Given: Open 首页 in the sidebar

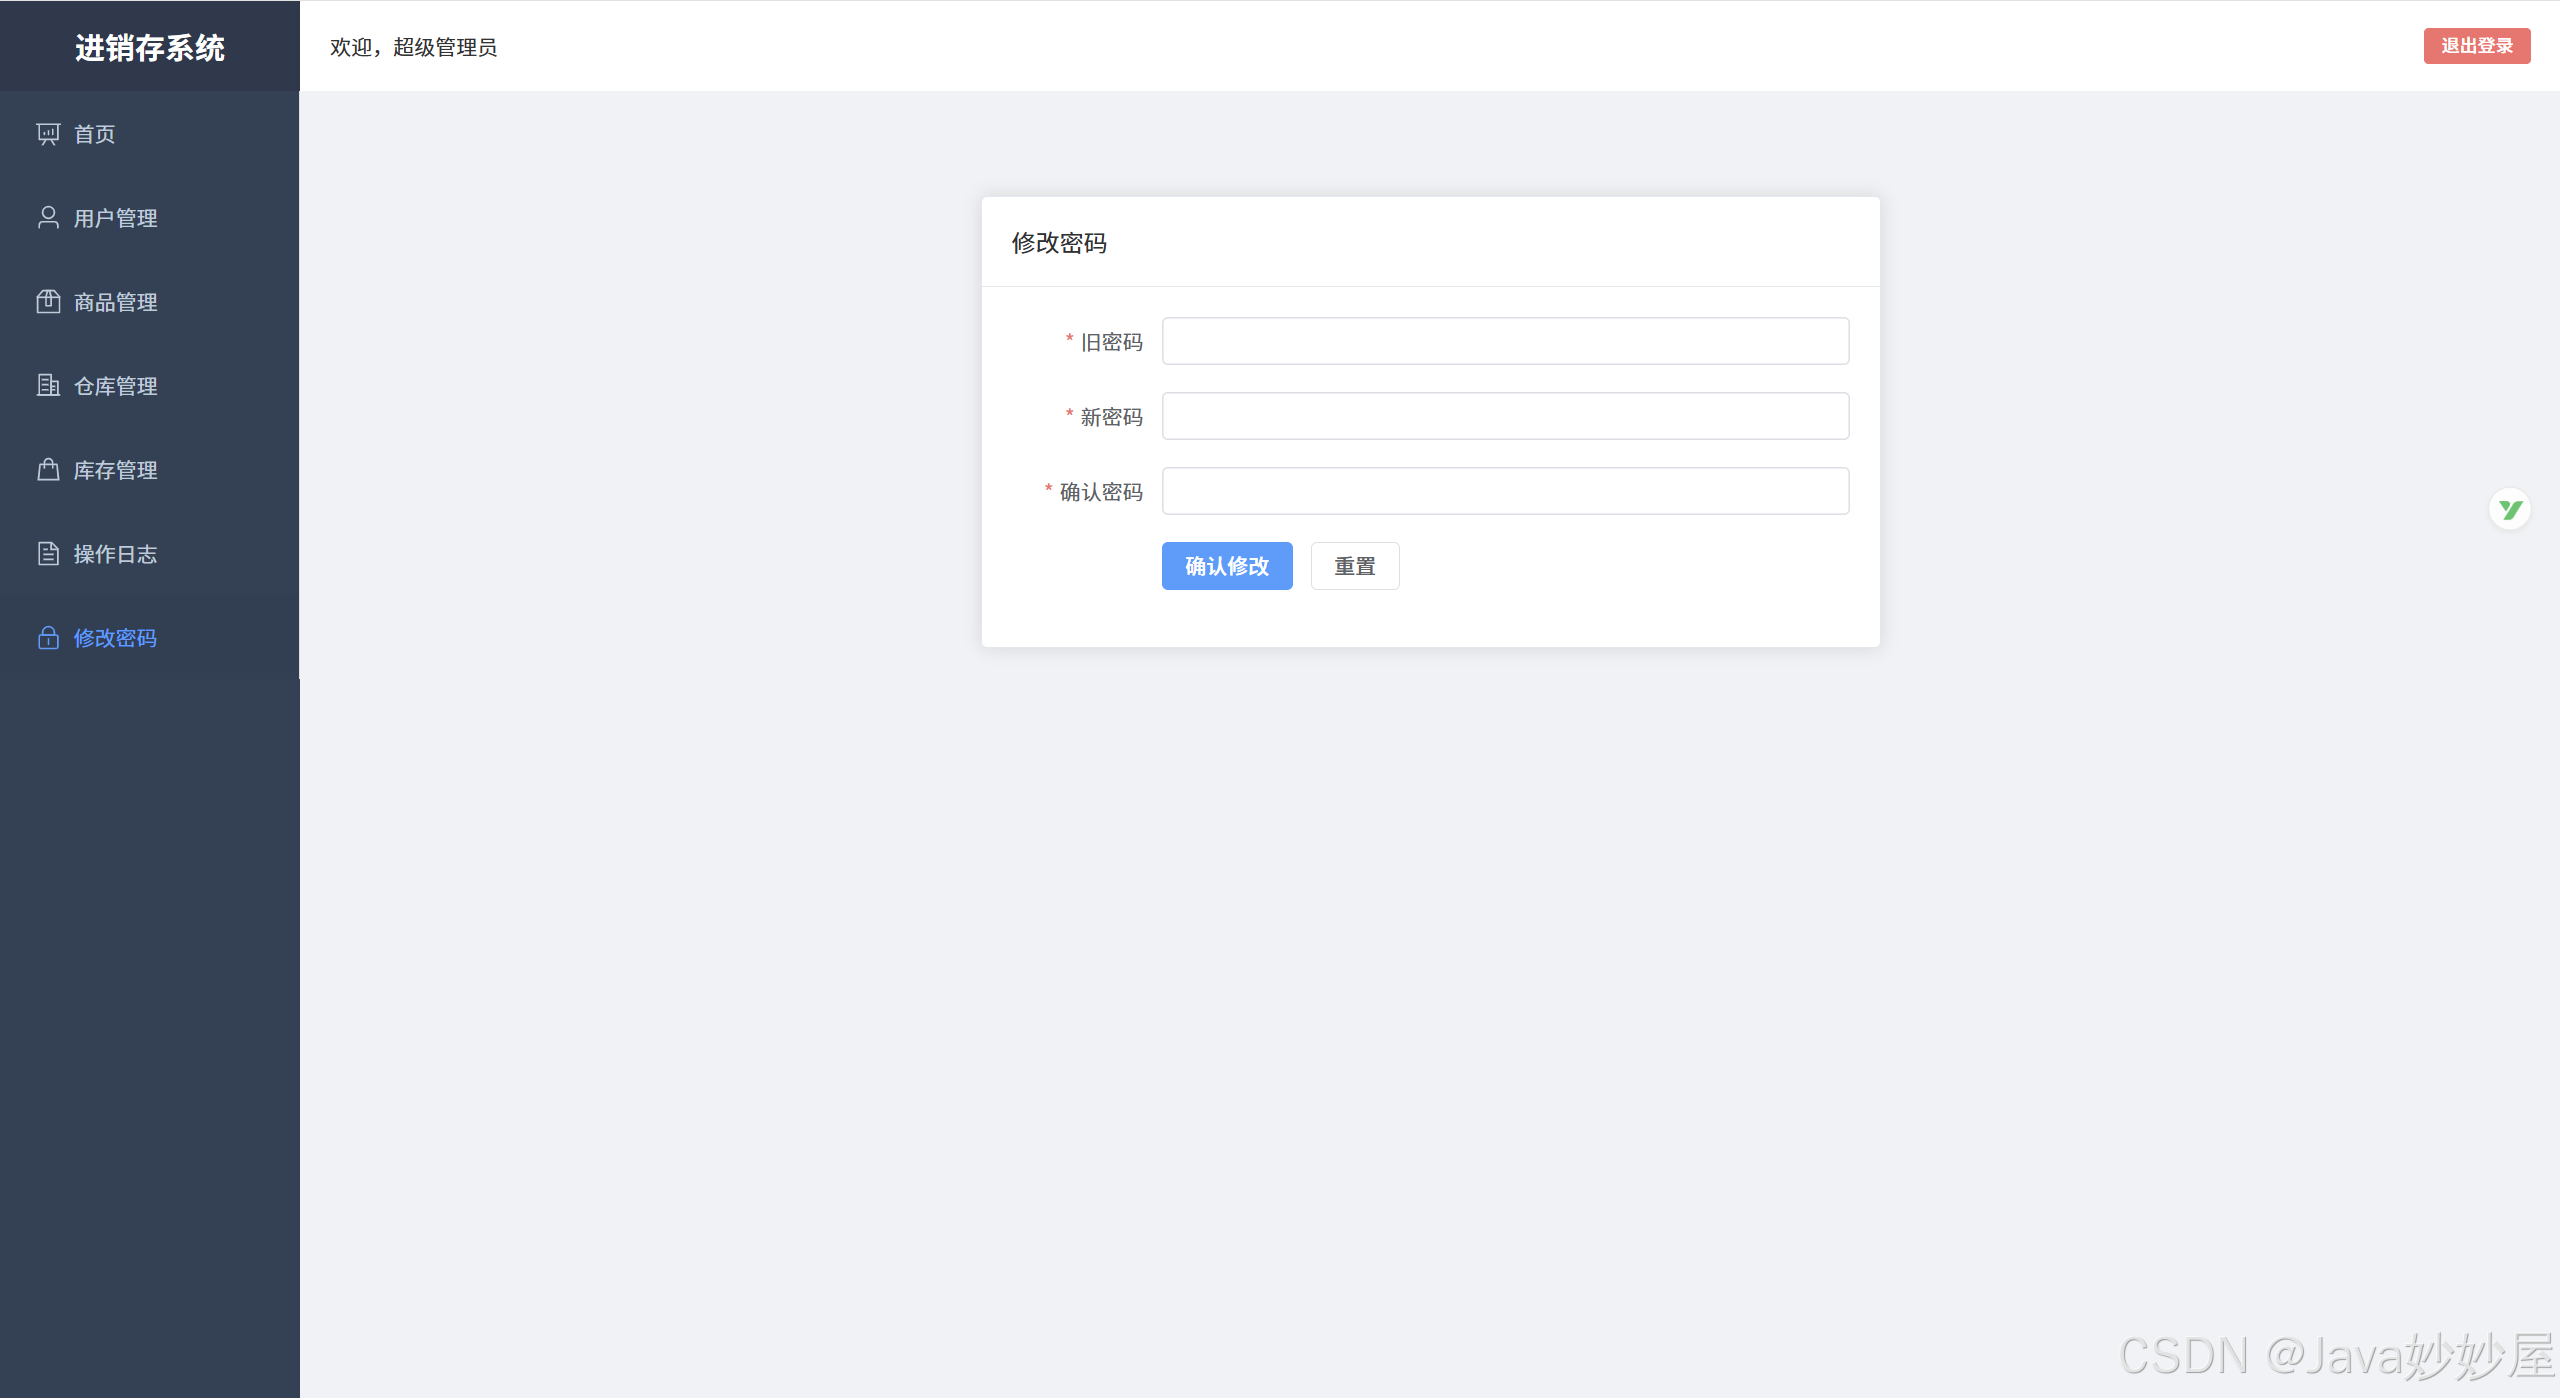Looking at the screenshot, I should pos(149,134).
